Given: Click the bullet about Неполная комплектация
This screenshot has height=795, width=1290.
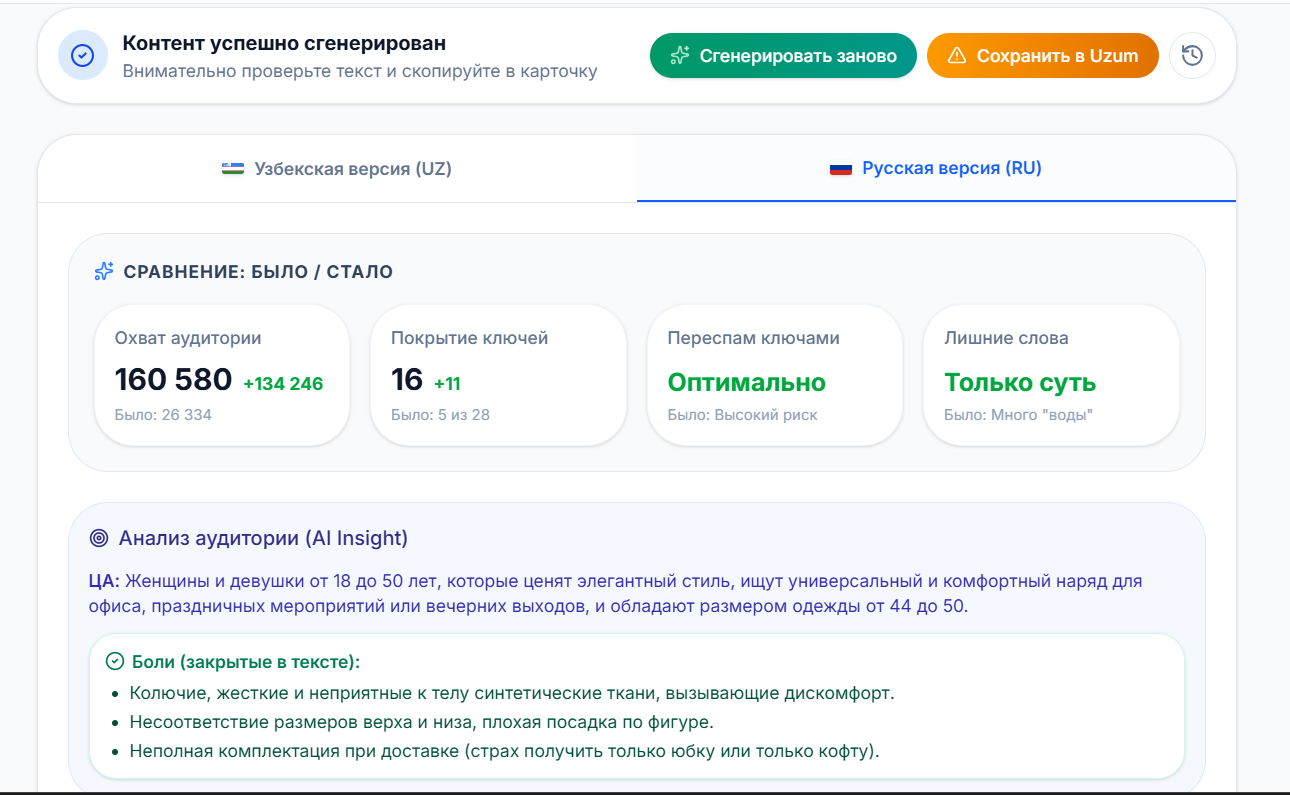Looking at the screenshot, I should 505,751.
